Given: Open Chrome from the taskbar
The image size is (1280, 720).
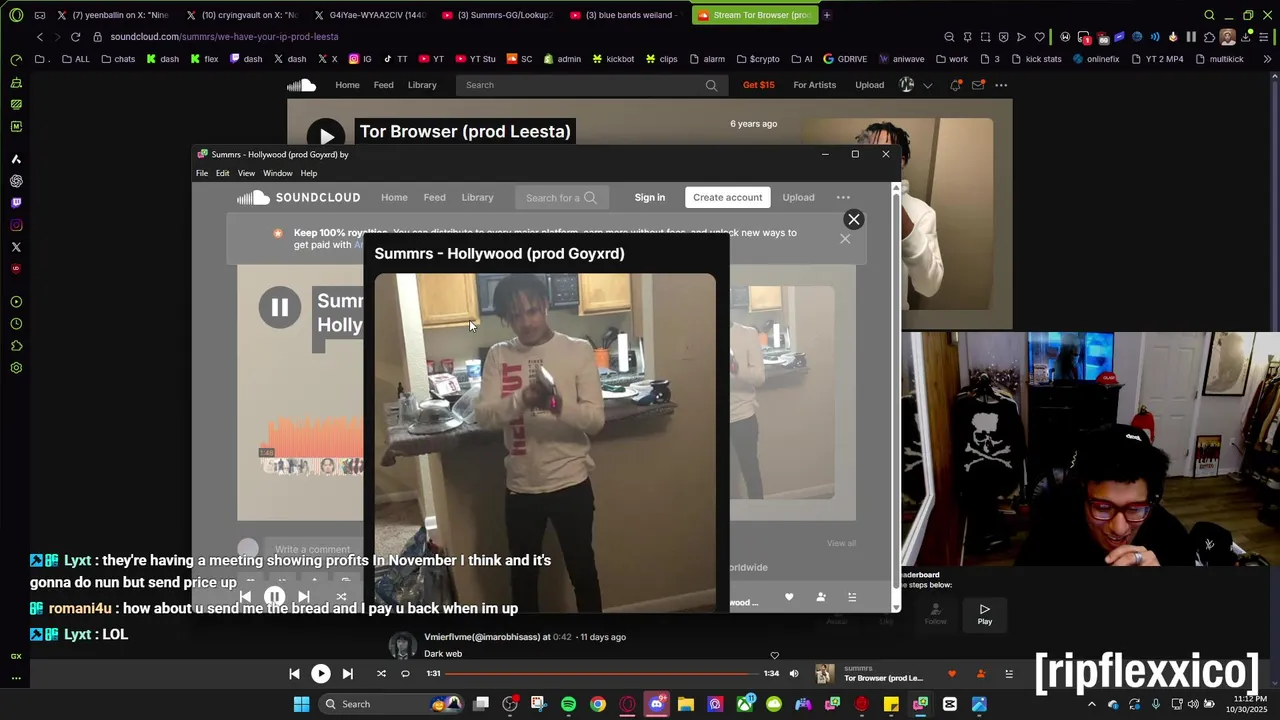Looking at the screenshot, I should (x=597, y=704).
